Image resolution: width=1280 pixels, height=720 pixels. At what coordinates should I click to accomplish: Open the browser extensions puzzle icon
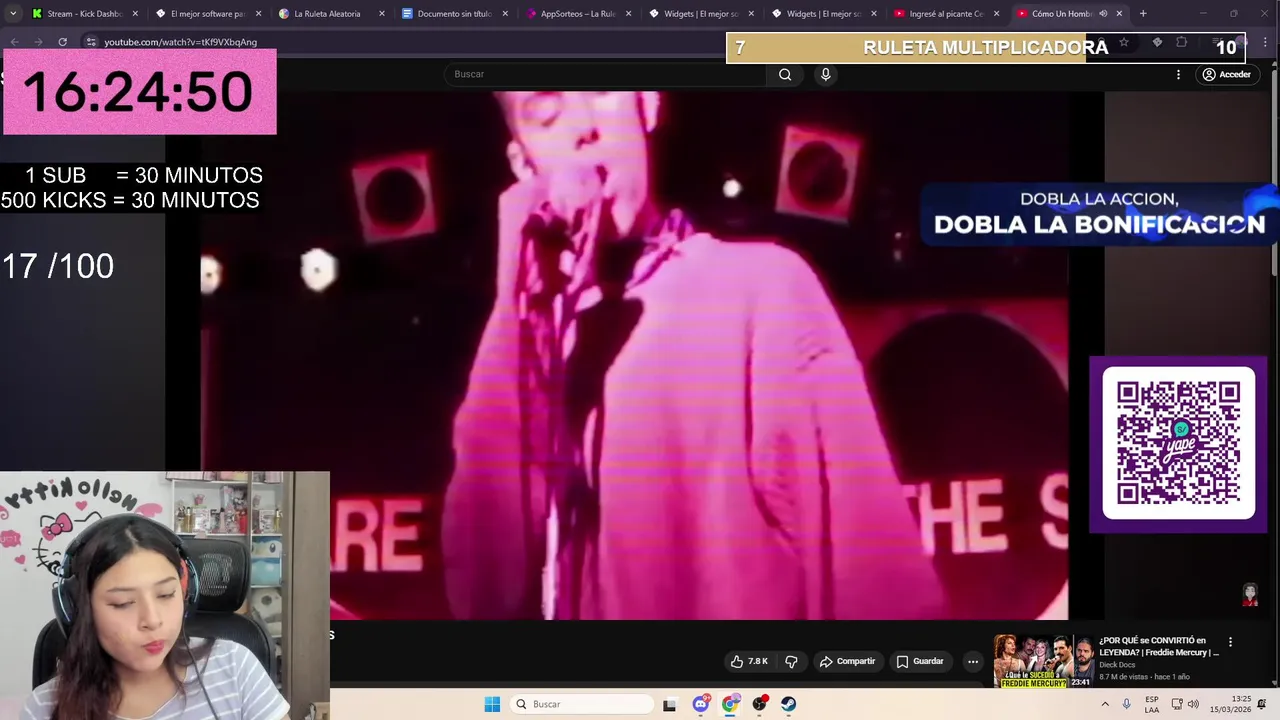pos(1181,42)
